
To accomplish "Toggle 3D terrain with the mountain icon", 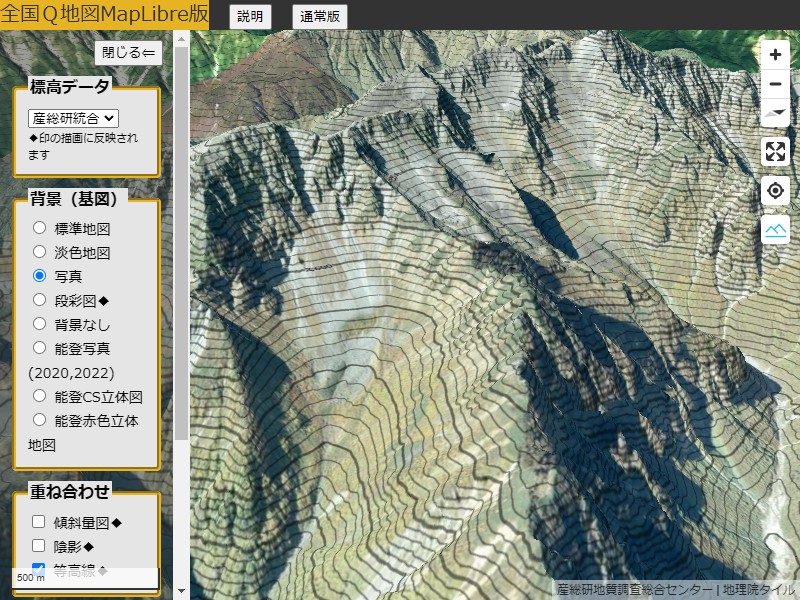I will 775,230.
